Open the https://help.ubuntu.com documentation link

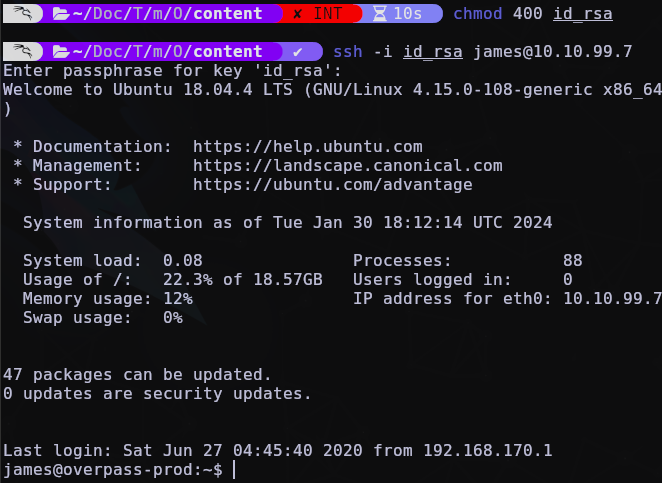[x=308, y=147]
